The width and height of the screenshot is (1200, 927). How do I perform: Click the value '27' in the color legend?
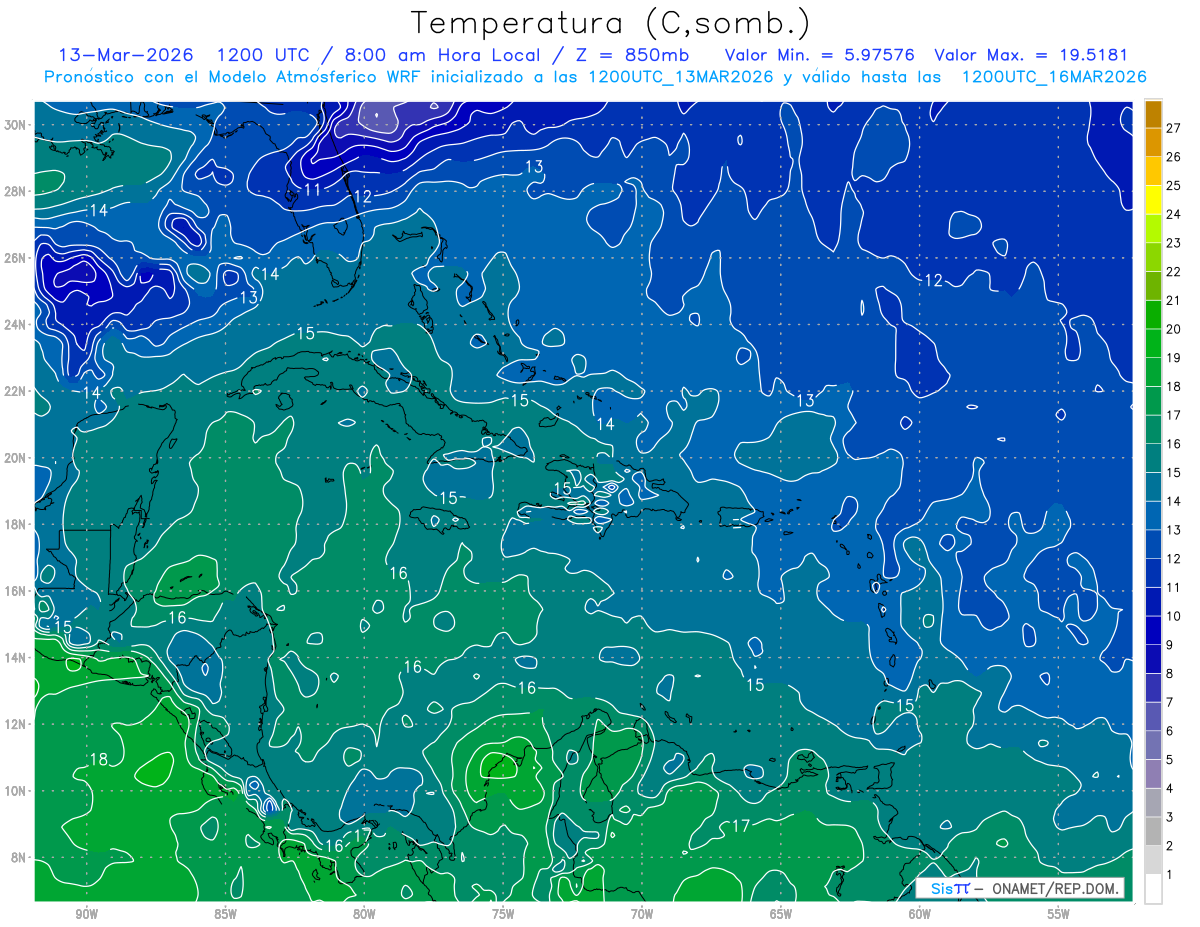point(1174,127)
